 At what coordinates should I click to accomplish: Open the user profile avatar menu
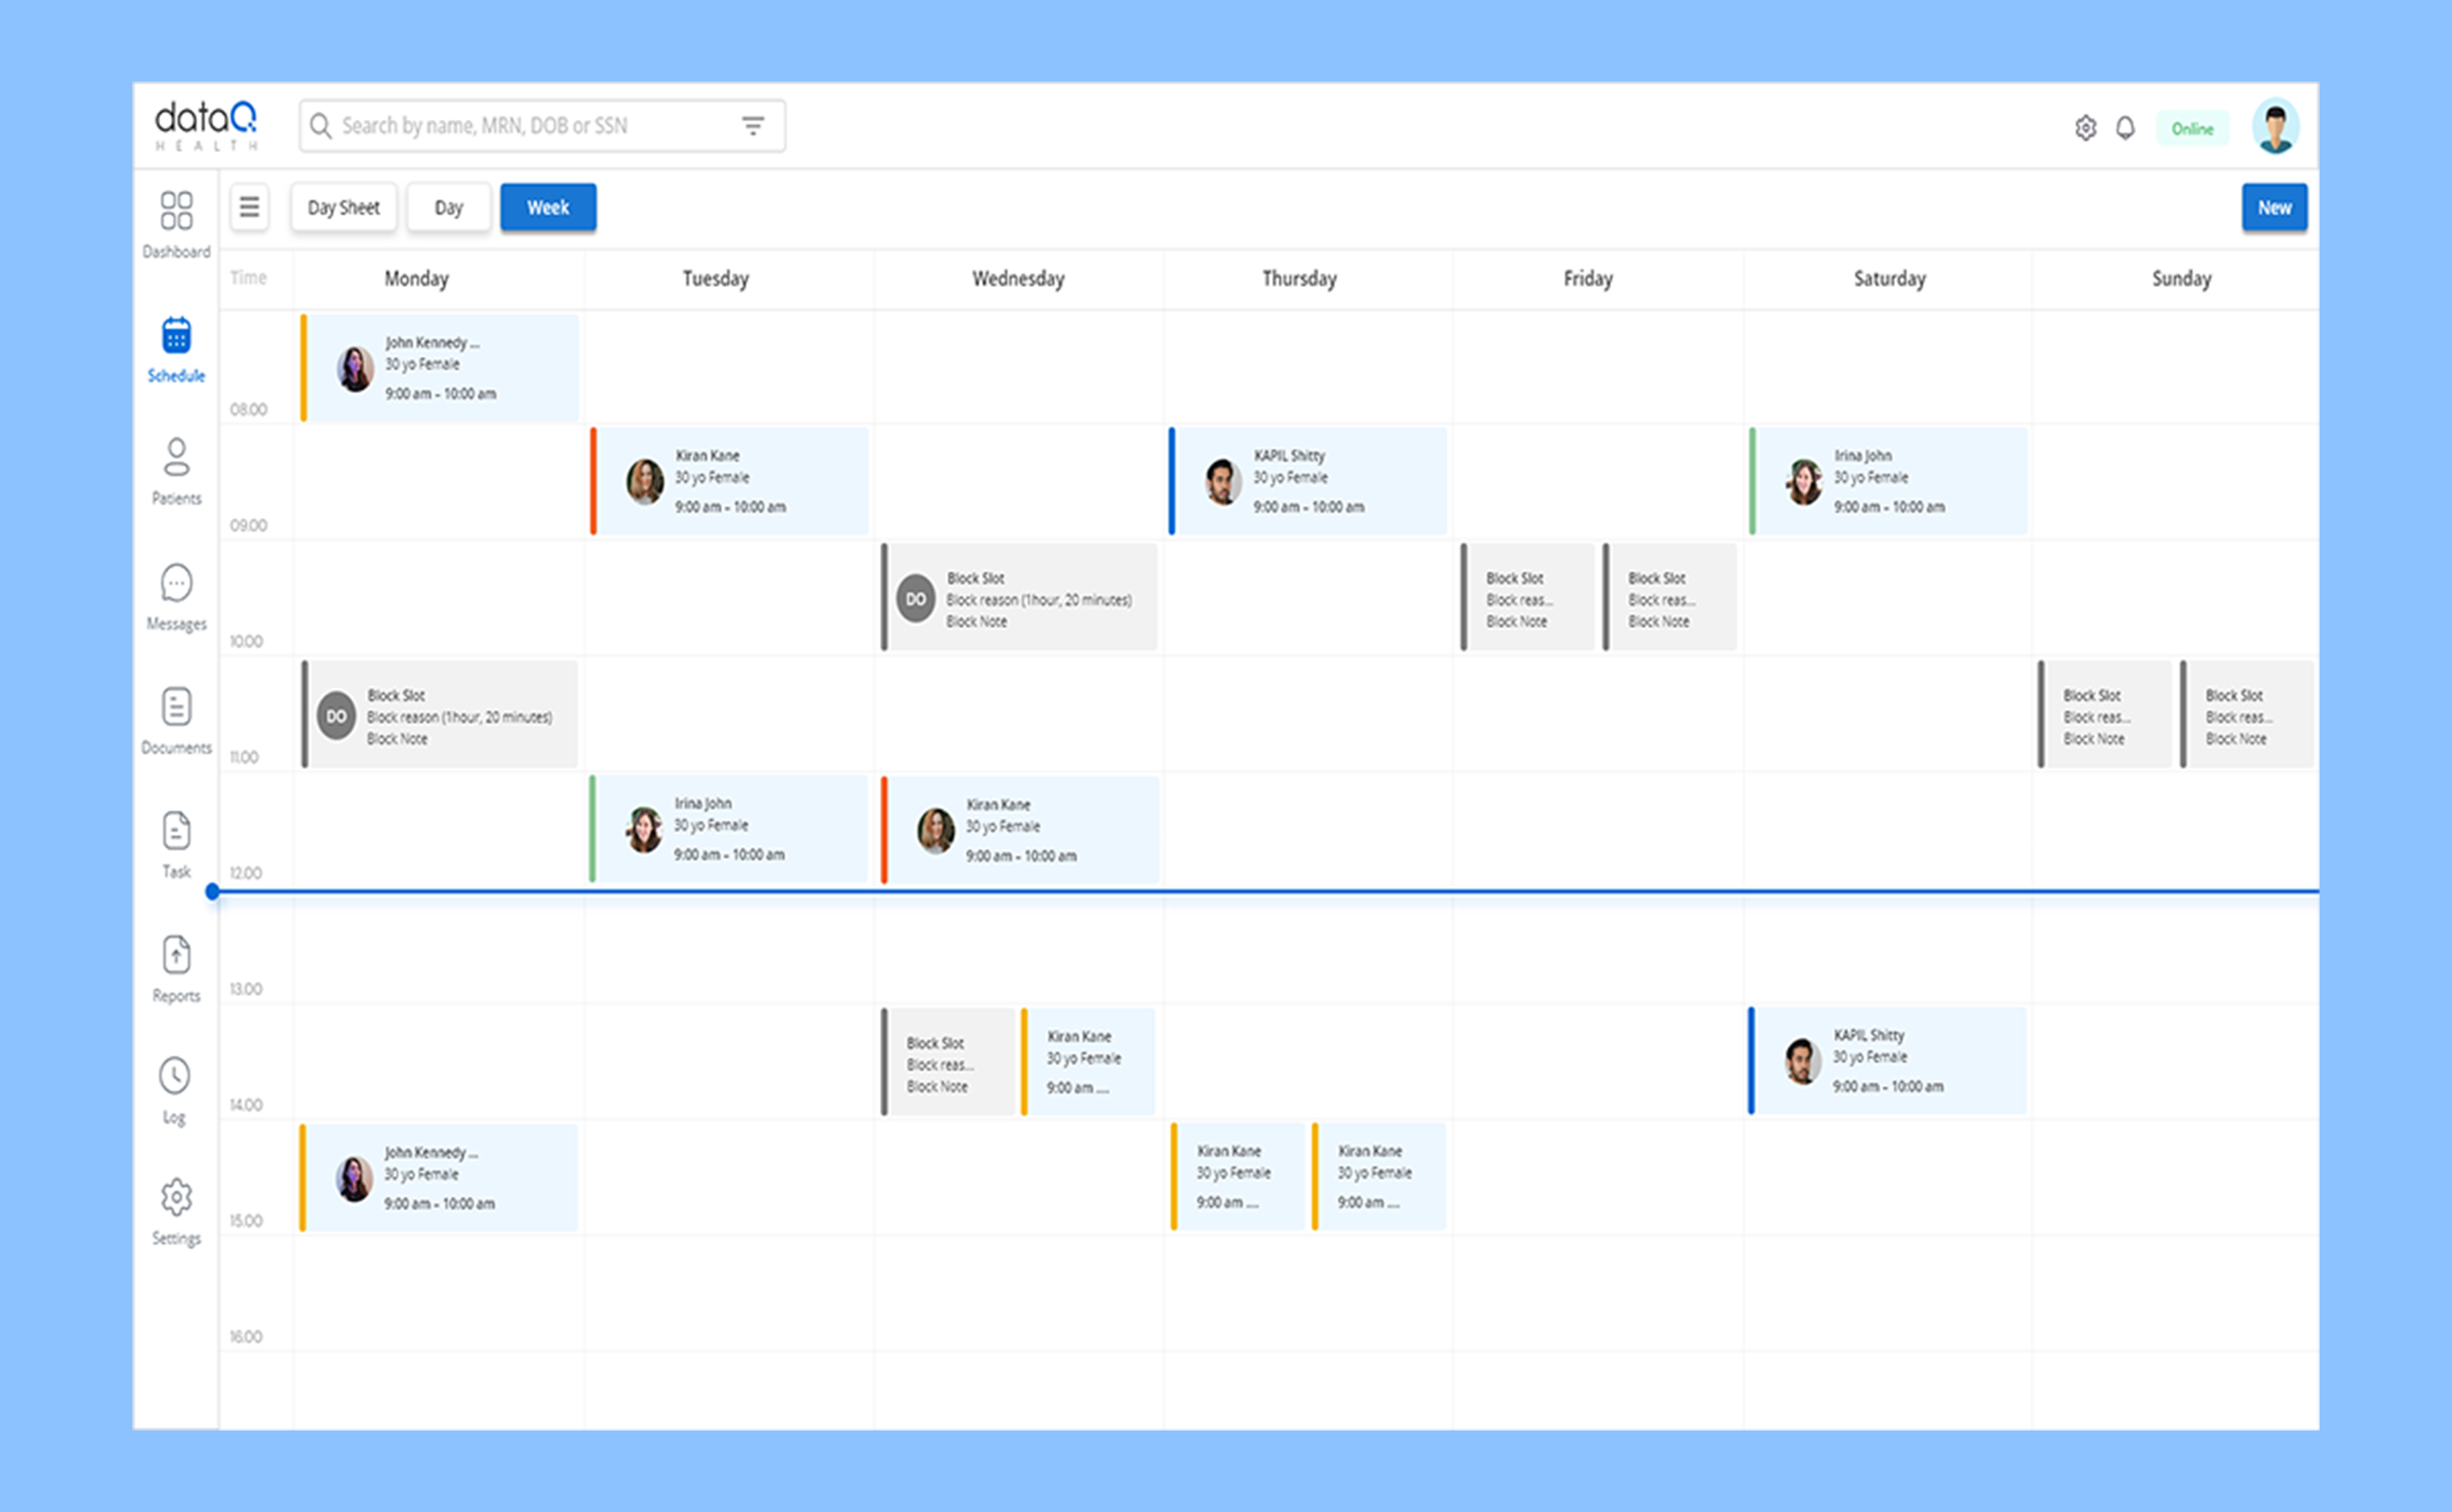2274,127
